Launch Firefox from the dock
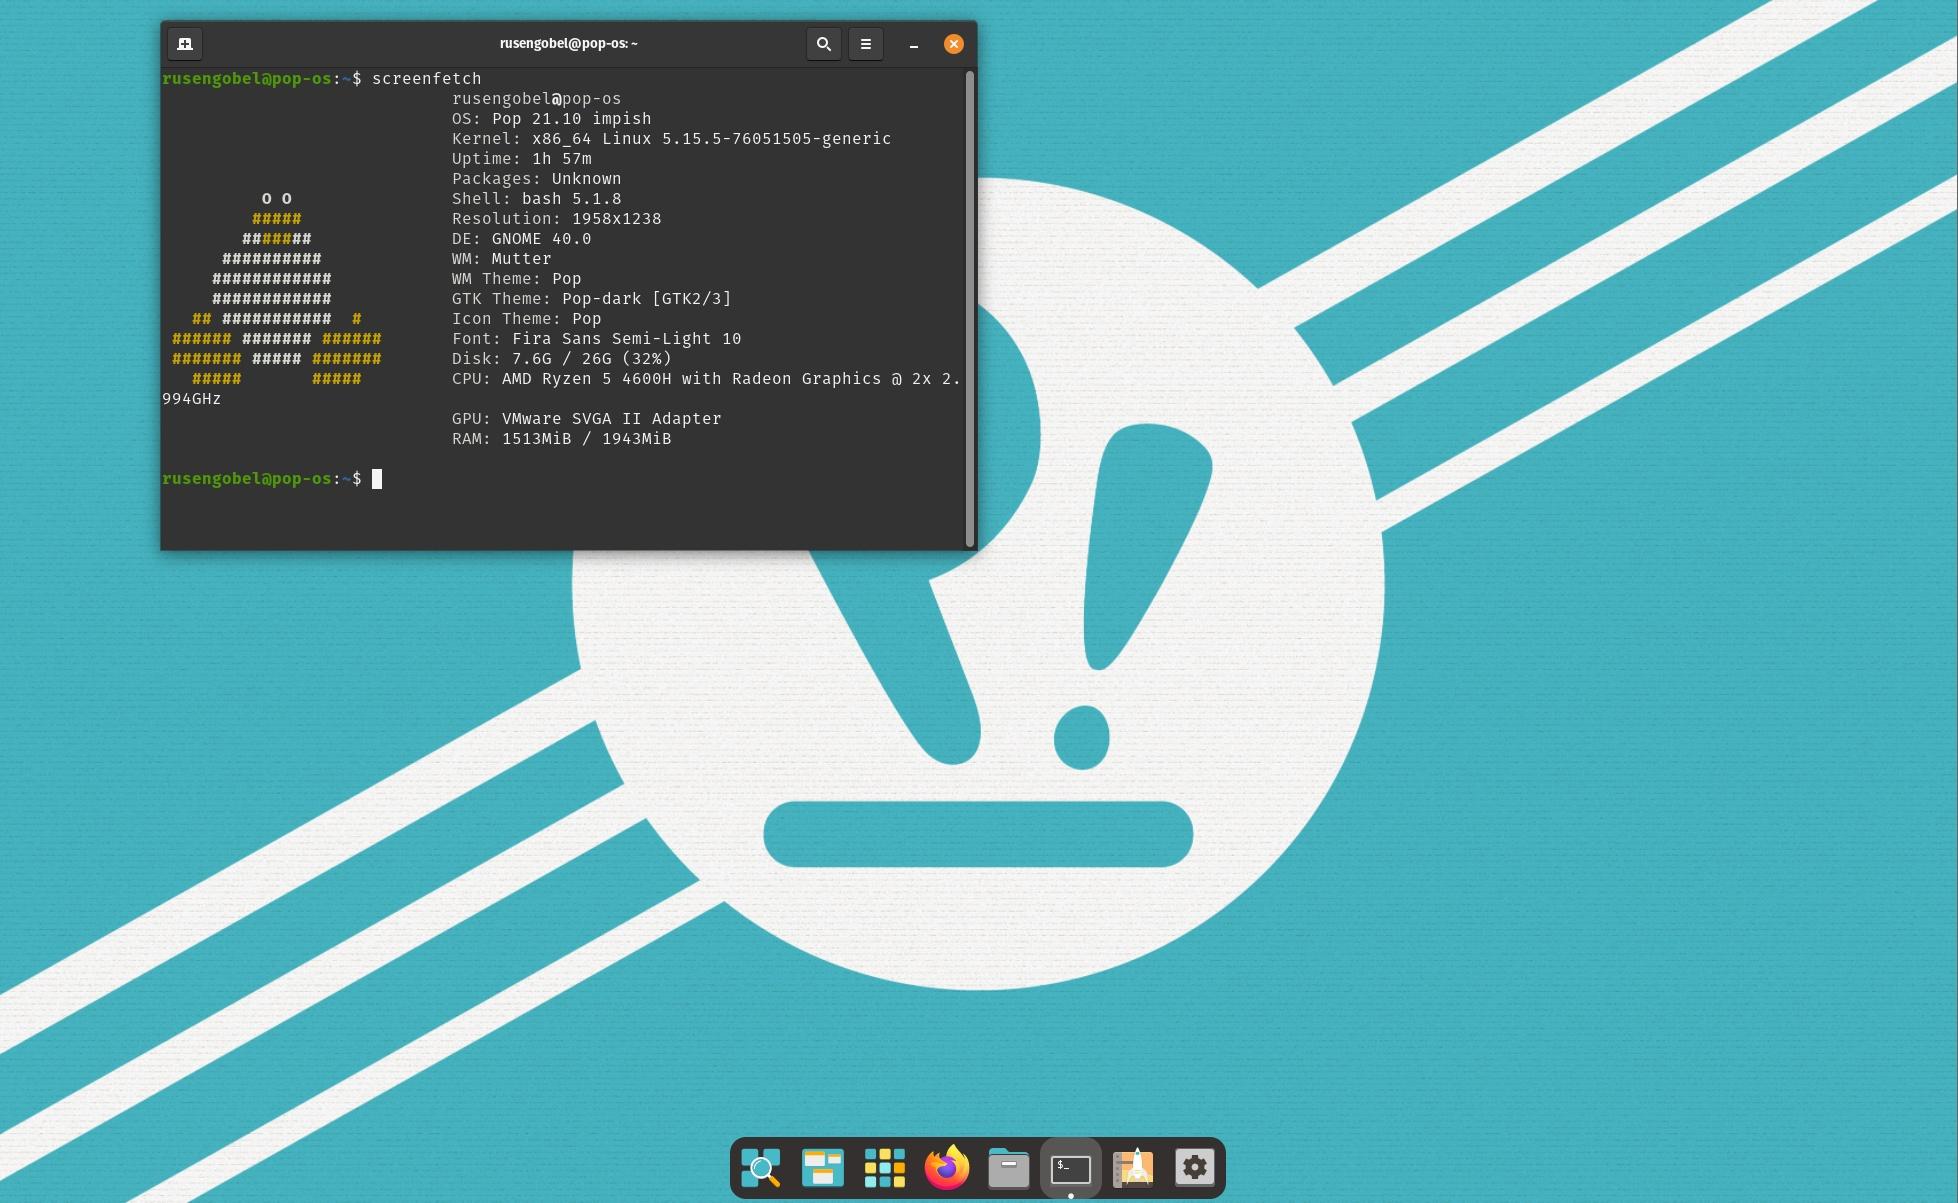Screen dimensions: 1958x1203 [x=947, y=1167]
